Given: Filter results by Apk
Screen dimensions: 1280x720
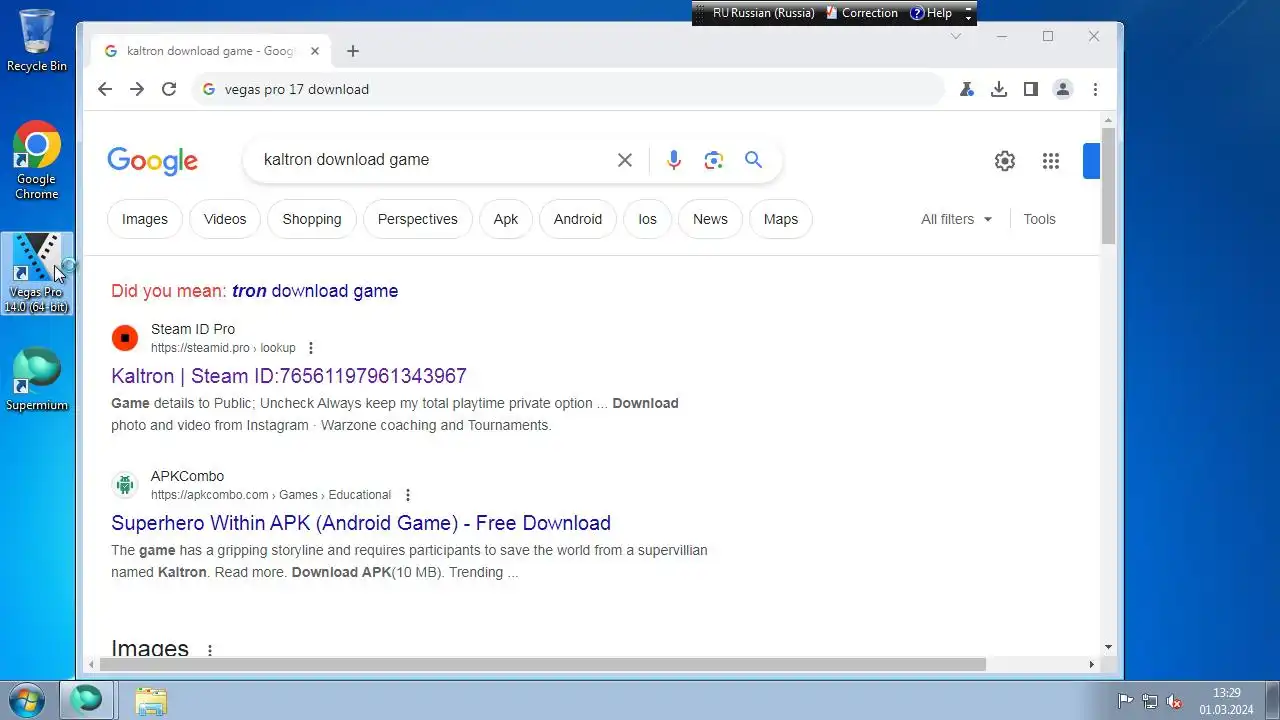Looking at the screenshot, I should pyautogui.click(x=506, y=219).
